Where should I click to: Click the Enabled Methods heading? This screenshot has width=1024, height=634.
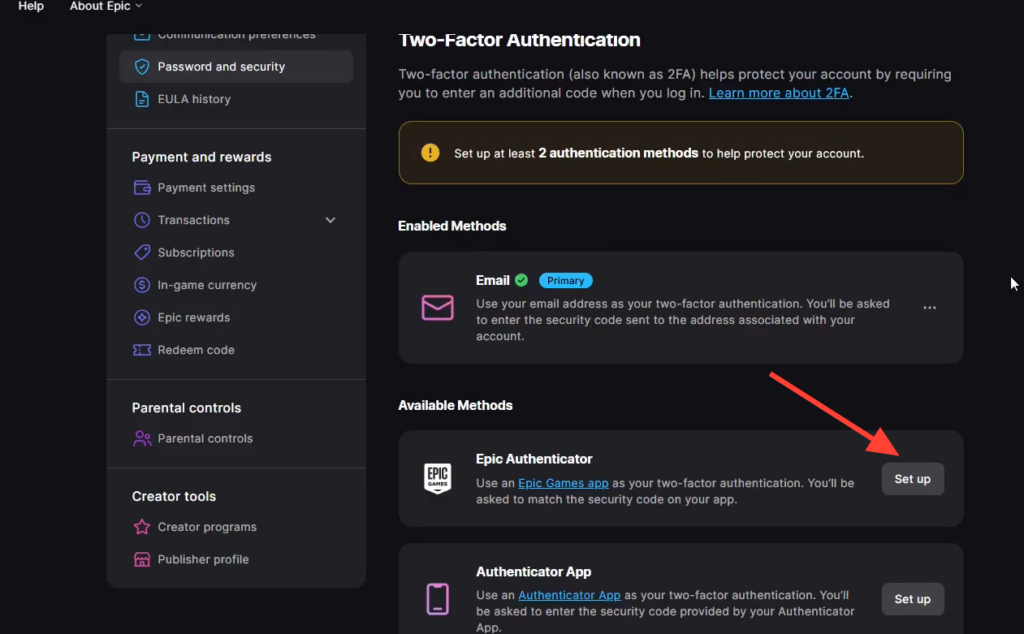coord(452,226)
